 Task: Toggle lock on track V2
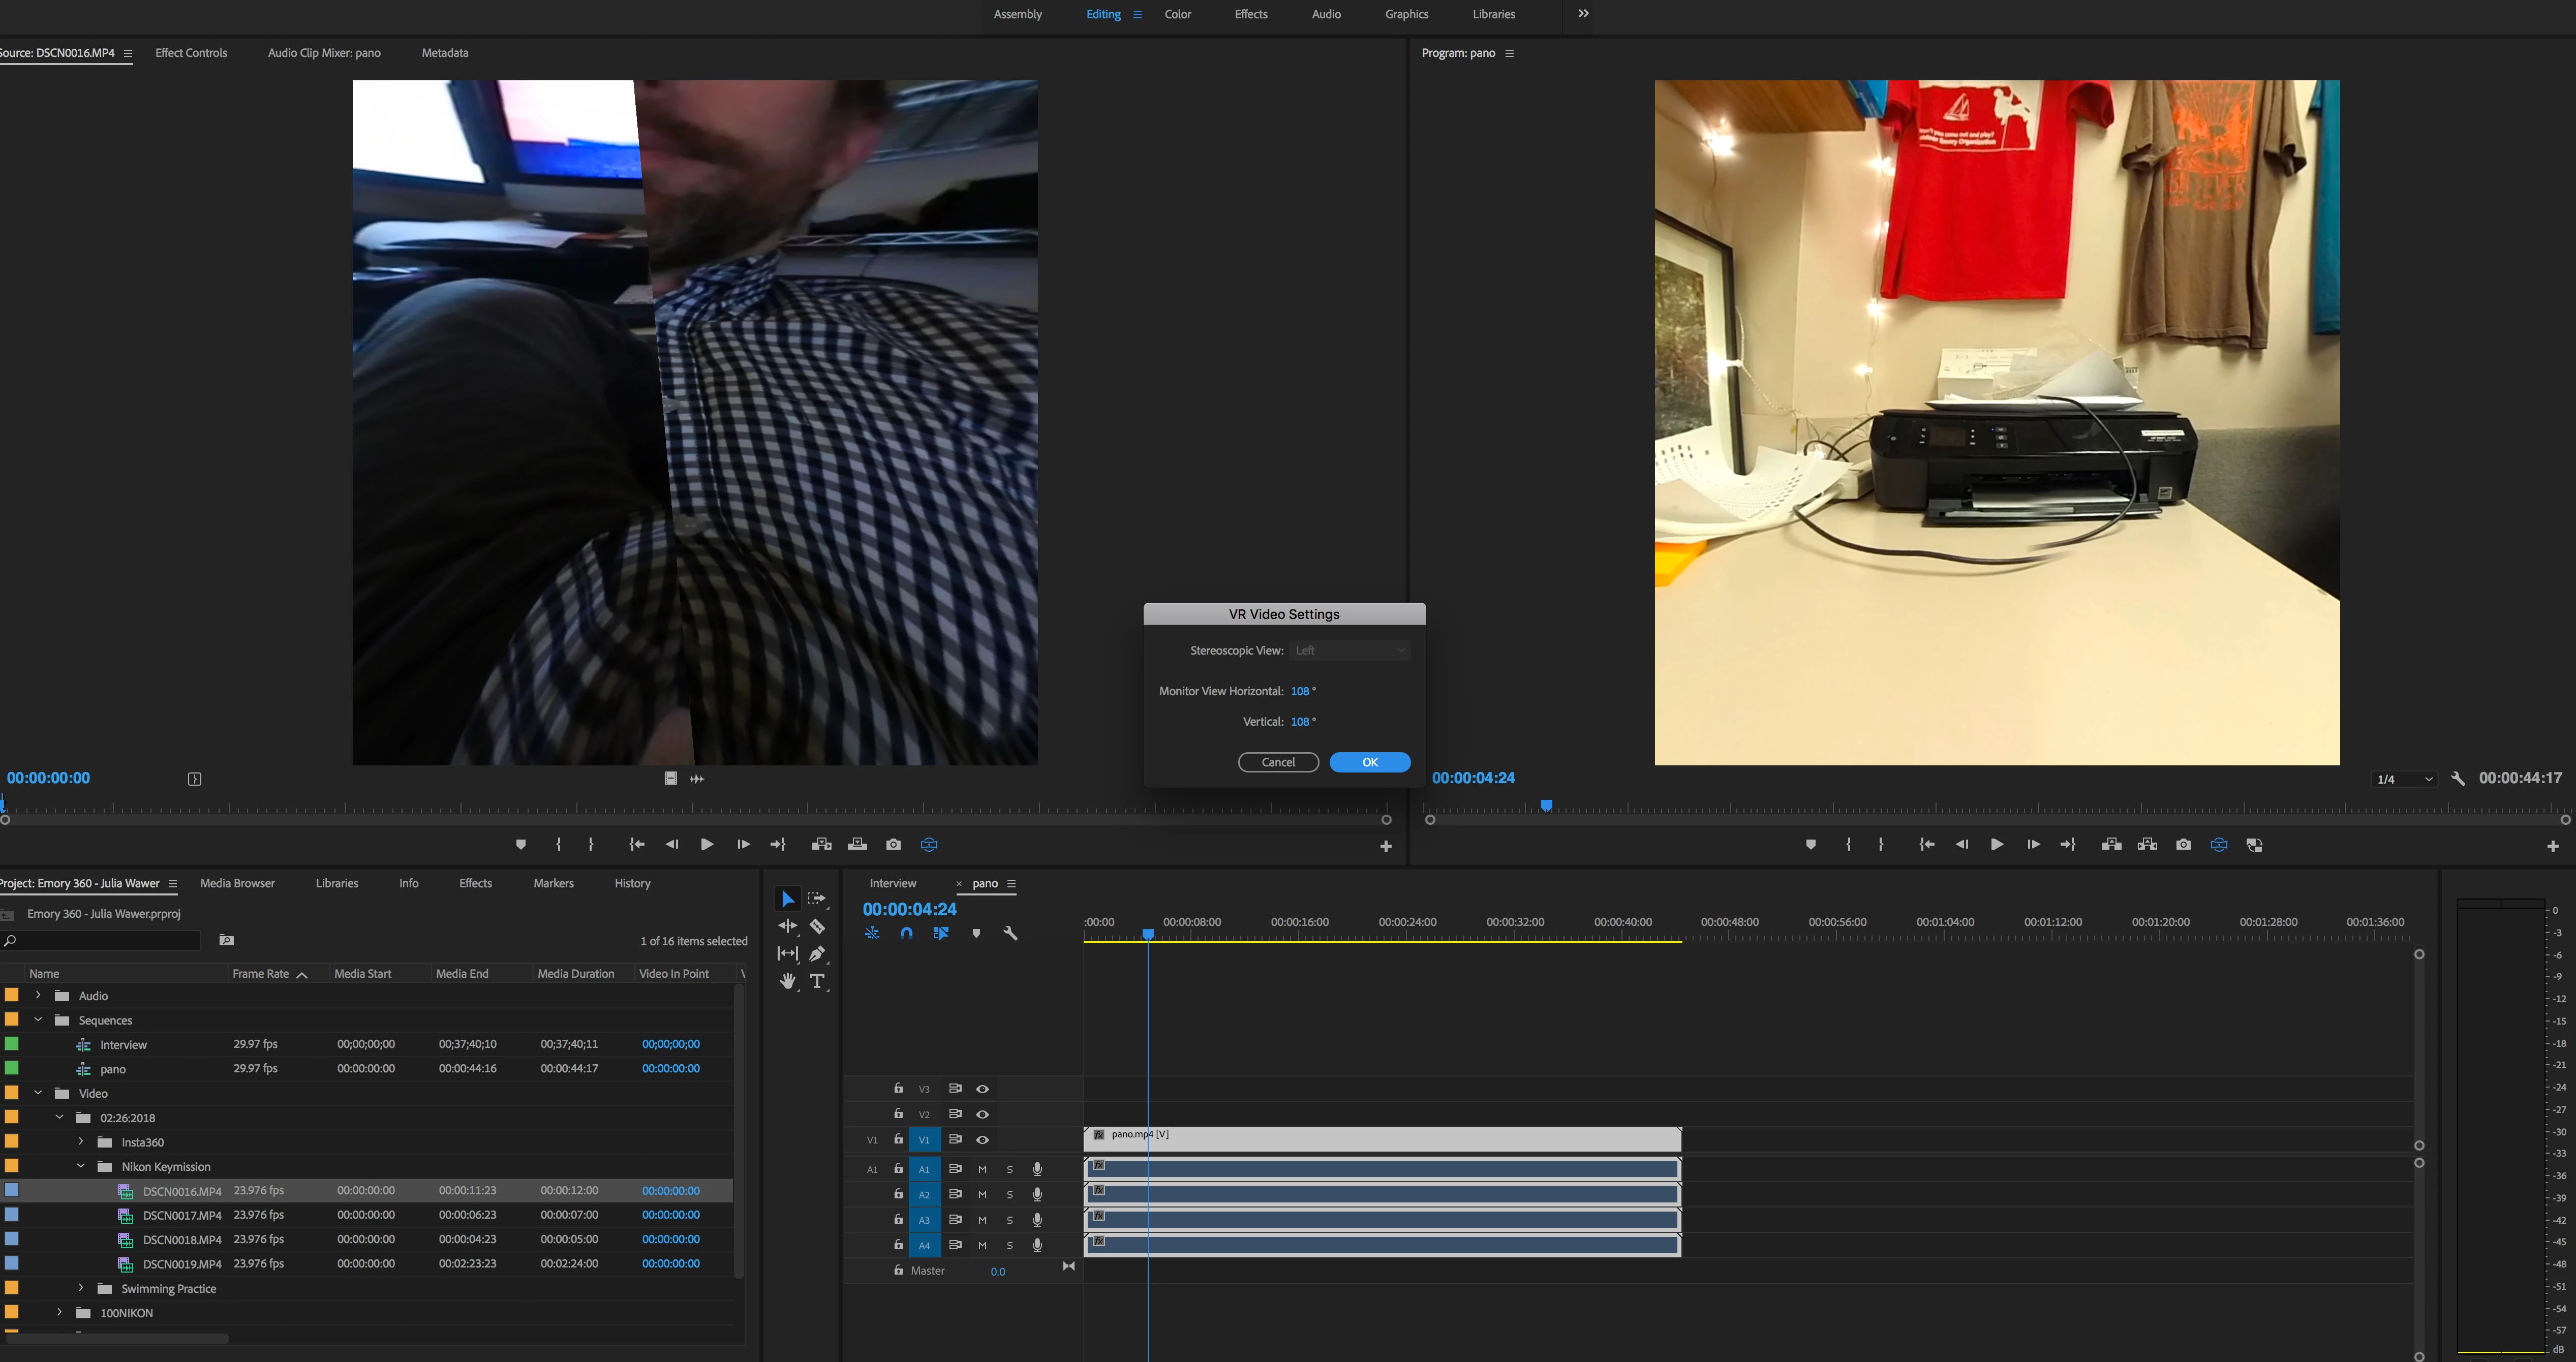[898, 1114]
